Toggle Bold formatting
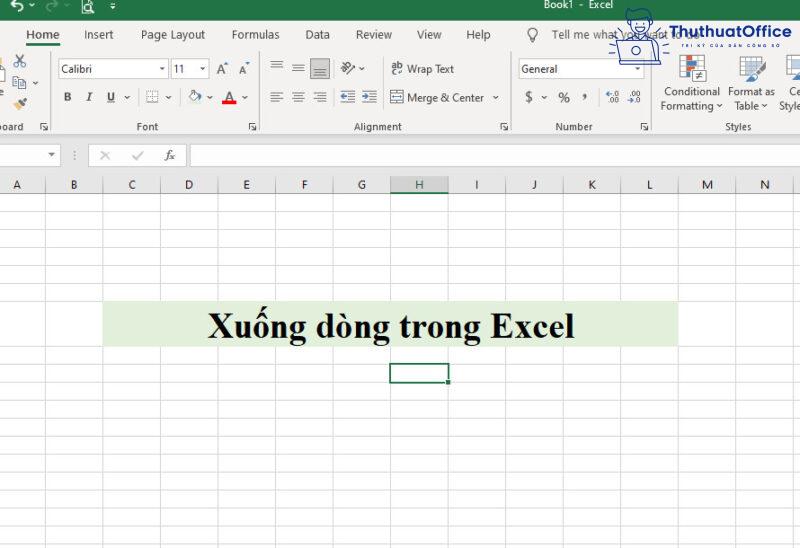This screenshot has height=548, width=800. (68, 98)
